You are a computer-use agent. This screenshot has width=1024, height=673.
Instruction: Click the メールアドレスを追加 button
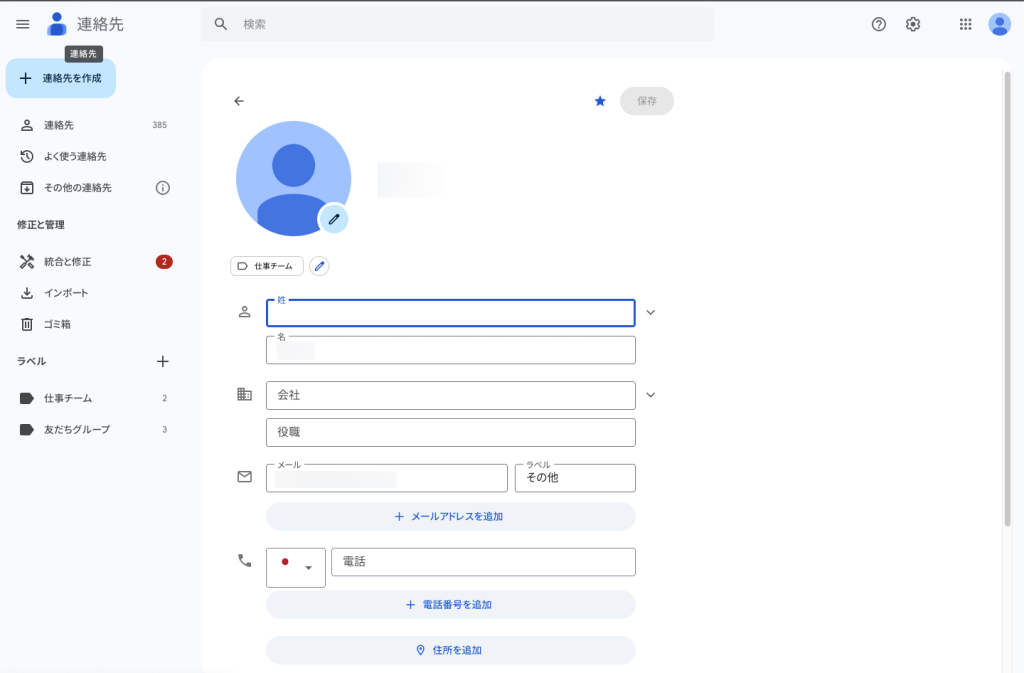(450, 516)
